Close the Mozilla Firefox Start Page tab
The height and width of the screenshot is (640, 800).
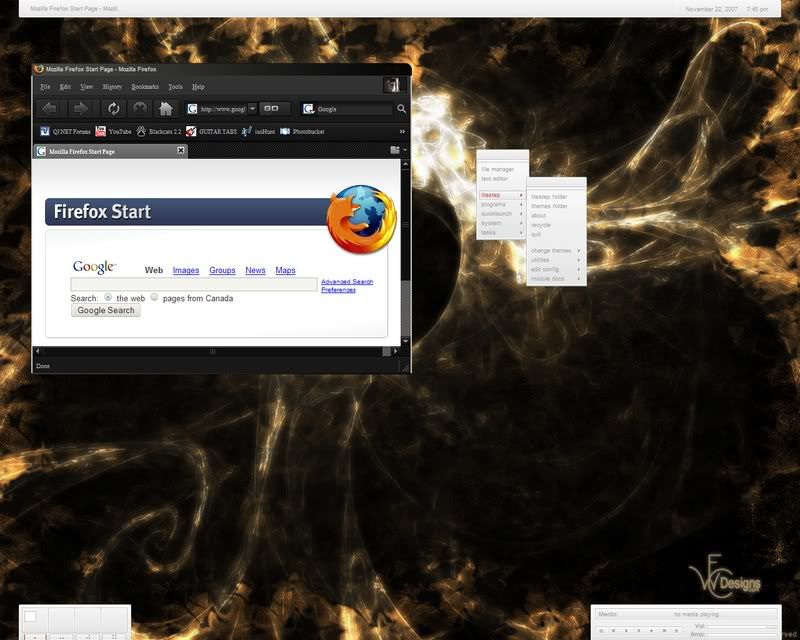[x=181, y=150]
